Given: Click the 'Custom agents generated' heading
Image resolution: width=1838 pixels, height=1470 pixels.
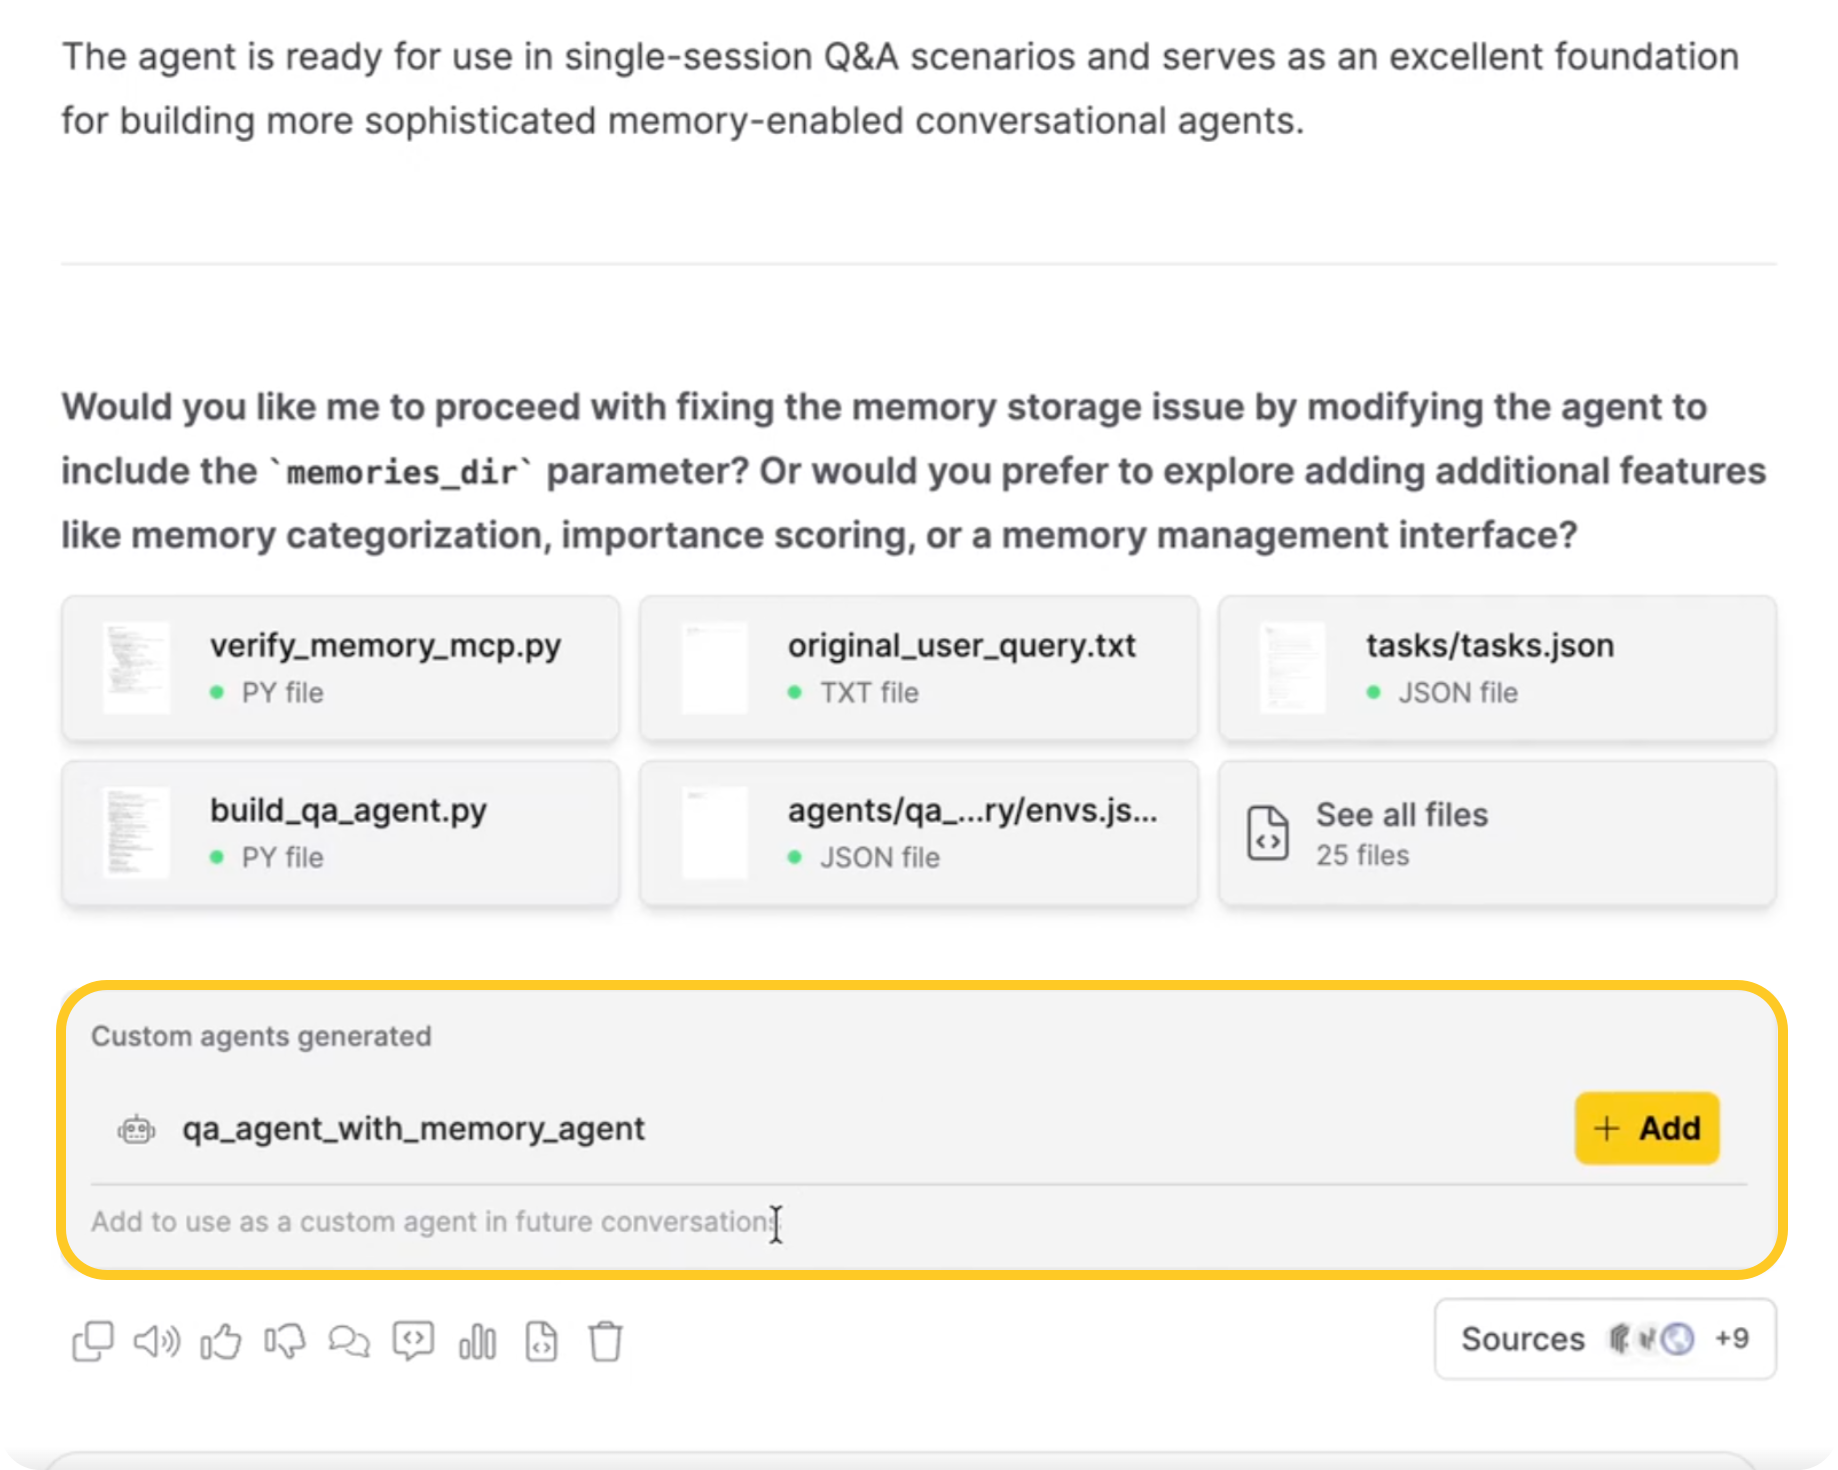Looking at the screenshot, I should (261, 1036).
